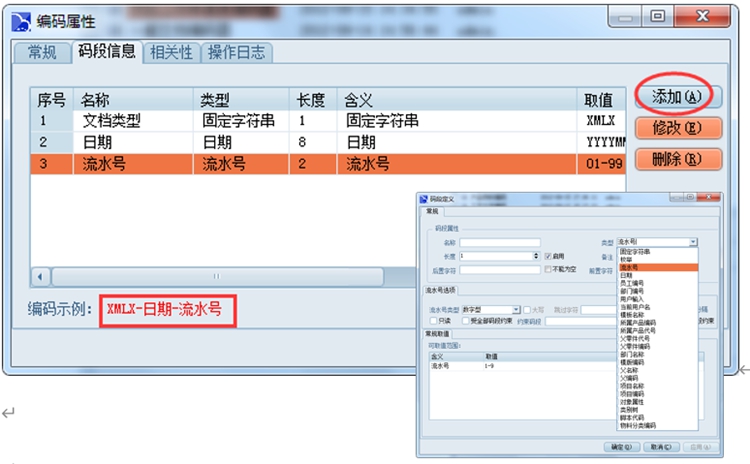Select the 文档类型 row in the table
The image size is (750, 464).
(x=112, y=120)
